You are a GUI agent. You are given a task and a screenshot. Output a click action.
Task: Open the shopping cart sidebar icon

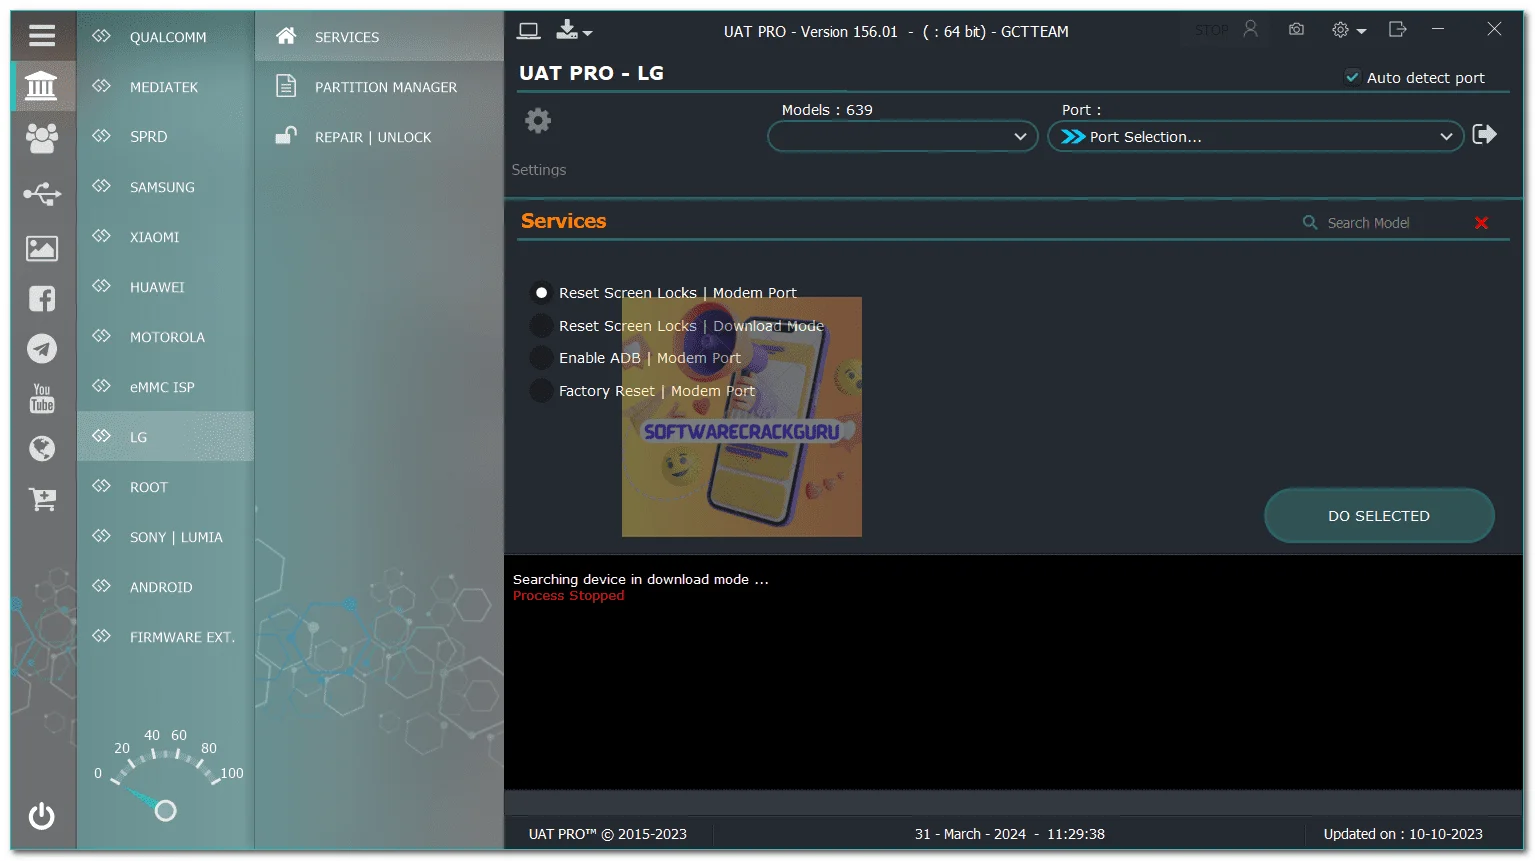click(42, 499)
